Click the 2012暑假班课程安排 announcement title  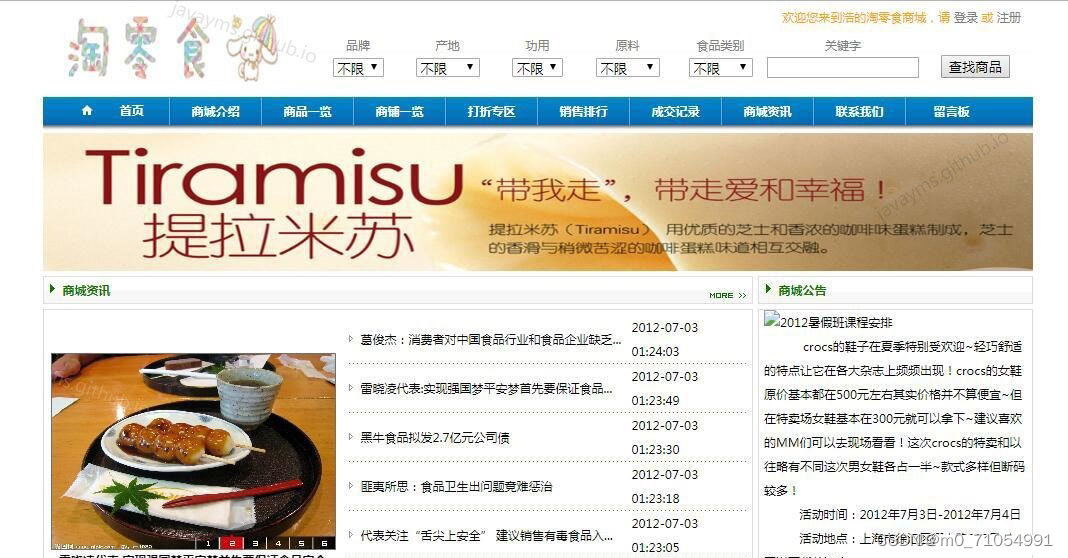(x=836, y=322)
